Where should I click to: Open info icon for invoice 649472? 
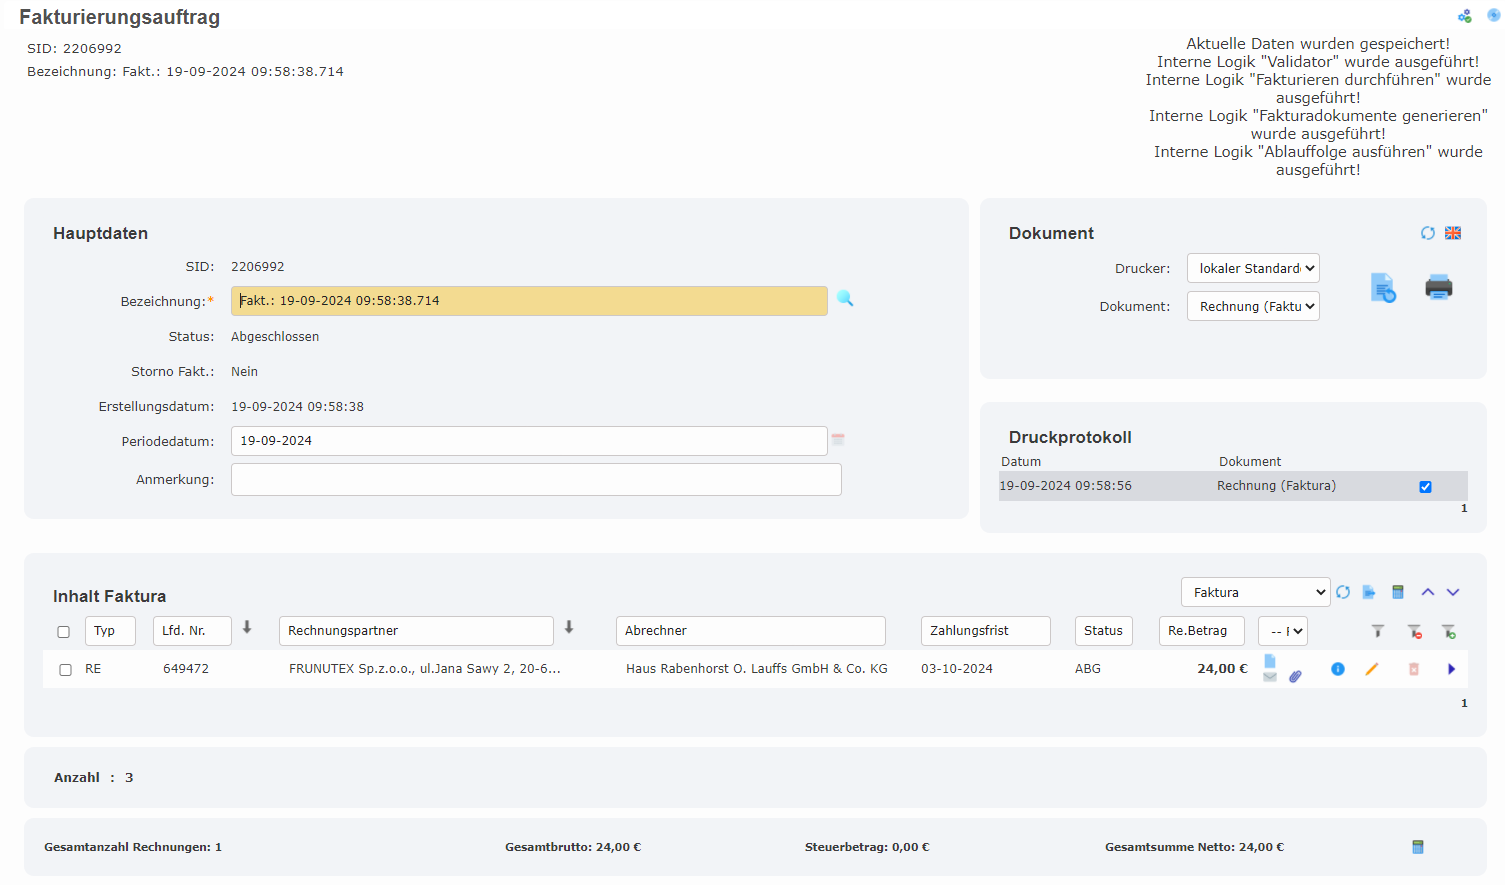[x=1338, y=669]
